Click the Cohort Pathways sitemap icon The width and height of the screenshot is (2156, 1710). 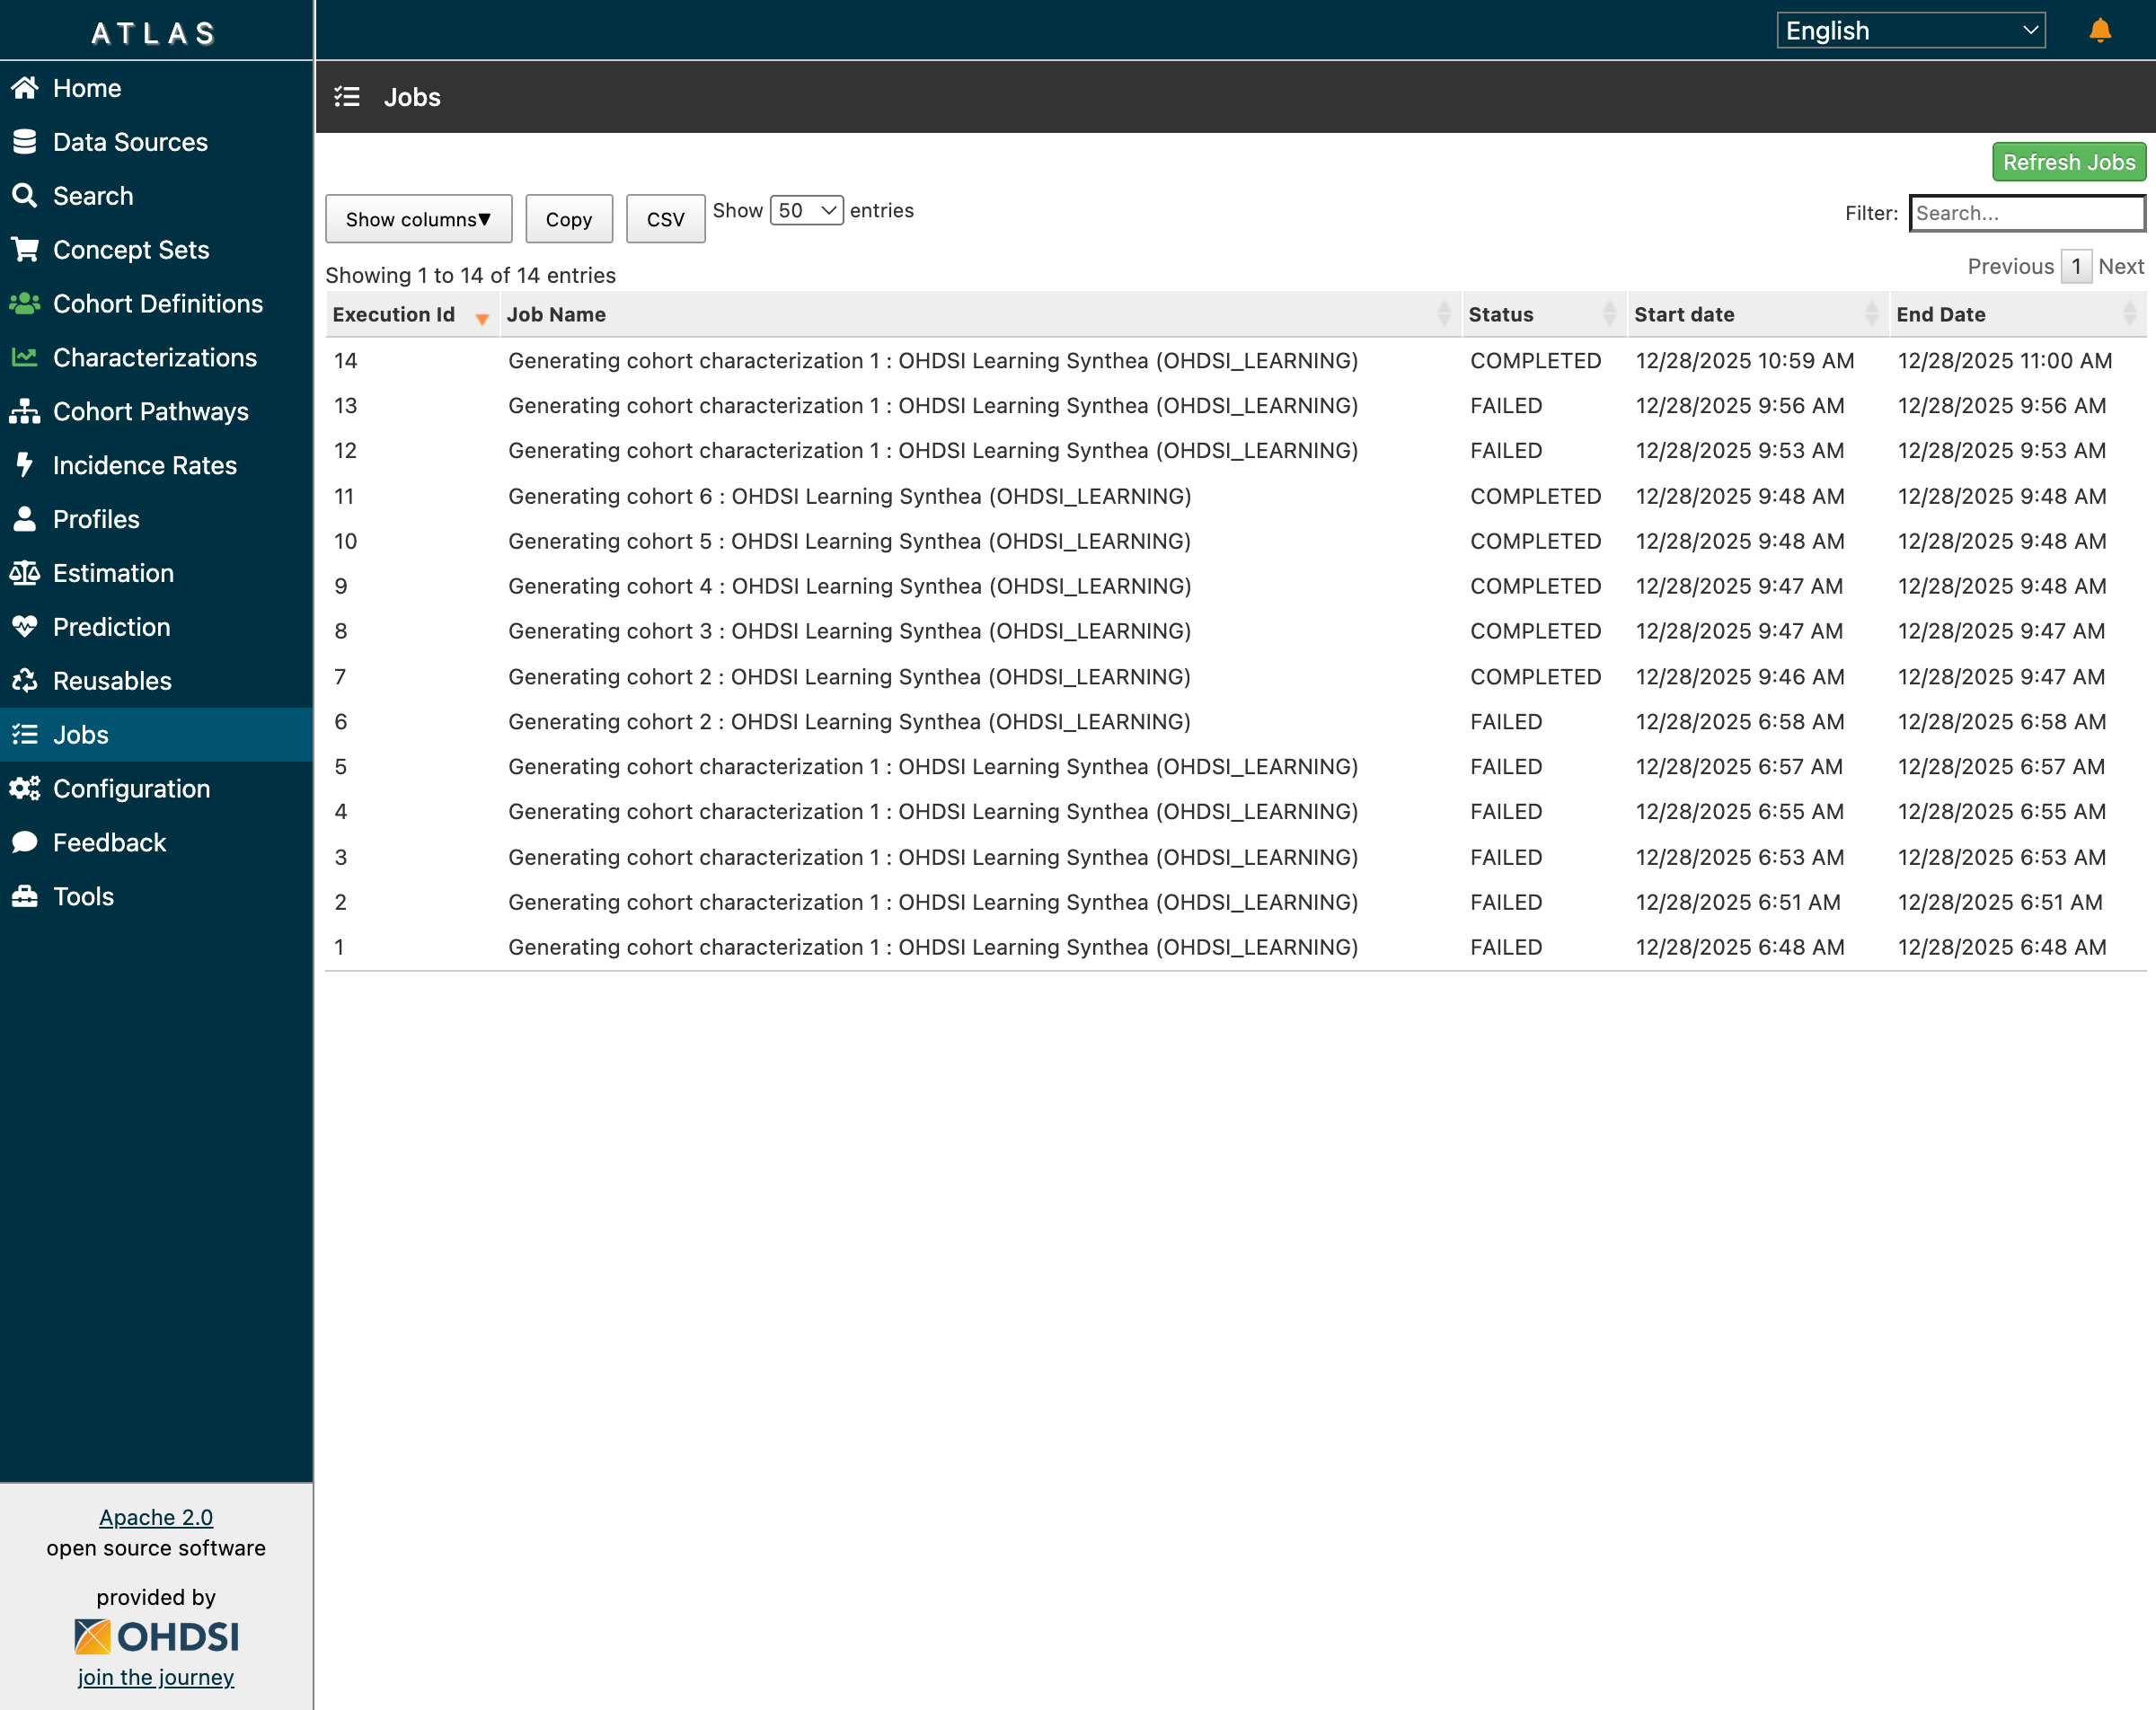coord(25,411)
